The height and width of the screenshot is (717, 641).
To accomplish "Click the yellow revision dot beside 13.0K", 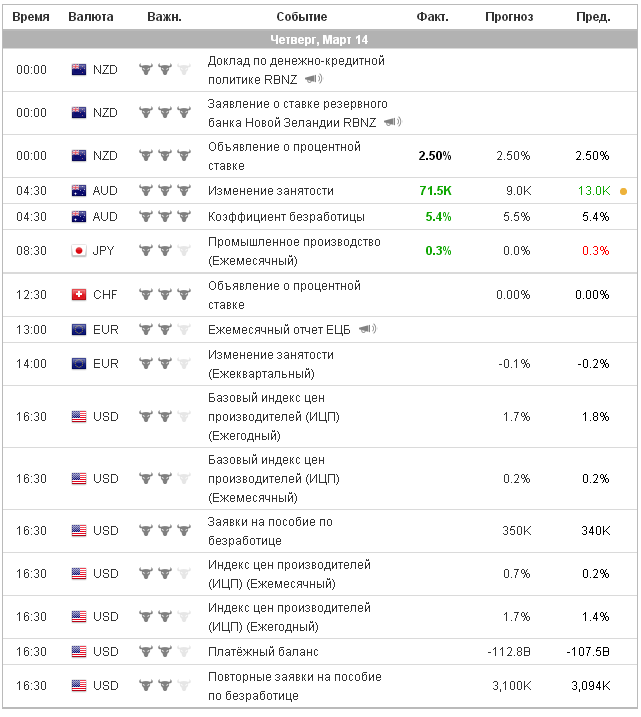I will coord(624,191).
